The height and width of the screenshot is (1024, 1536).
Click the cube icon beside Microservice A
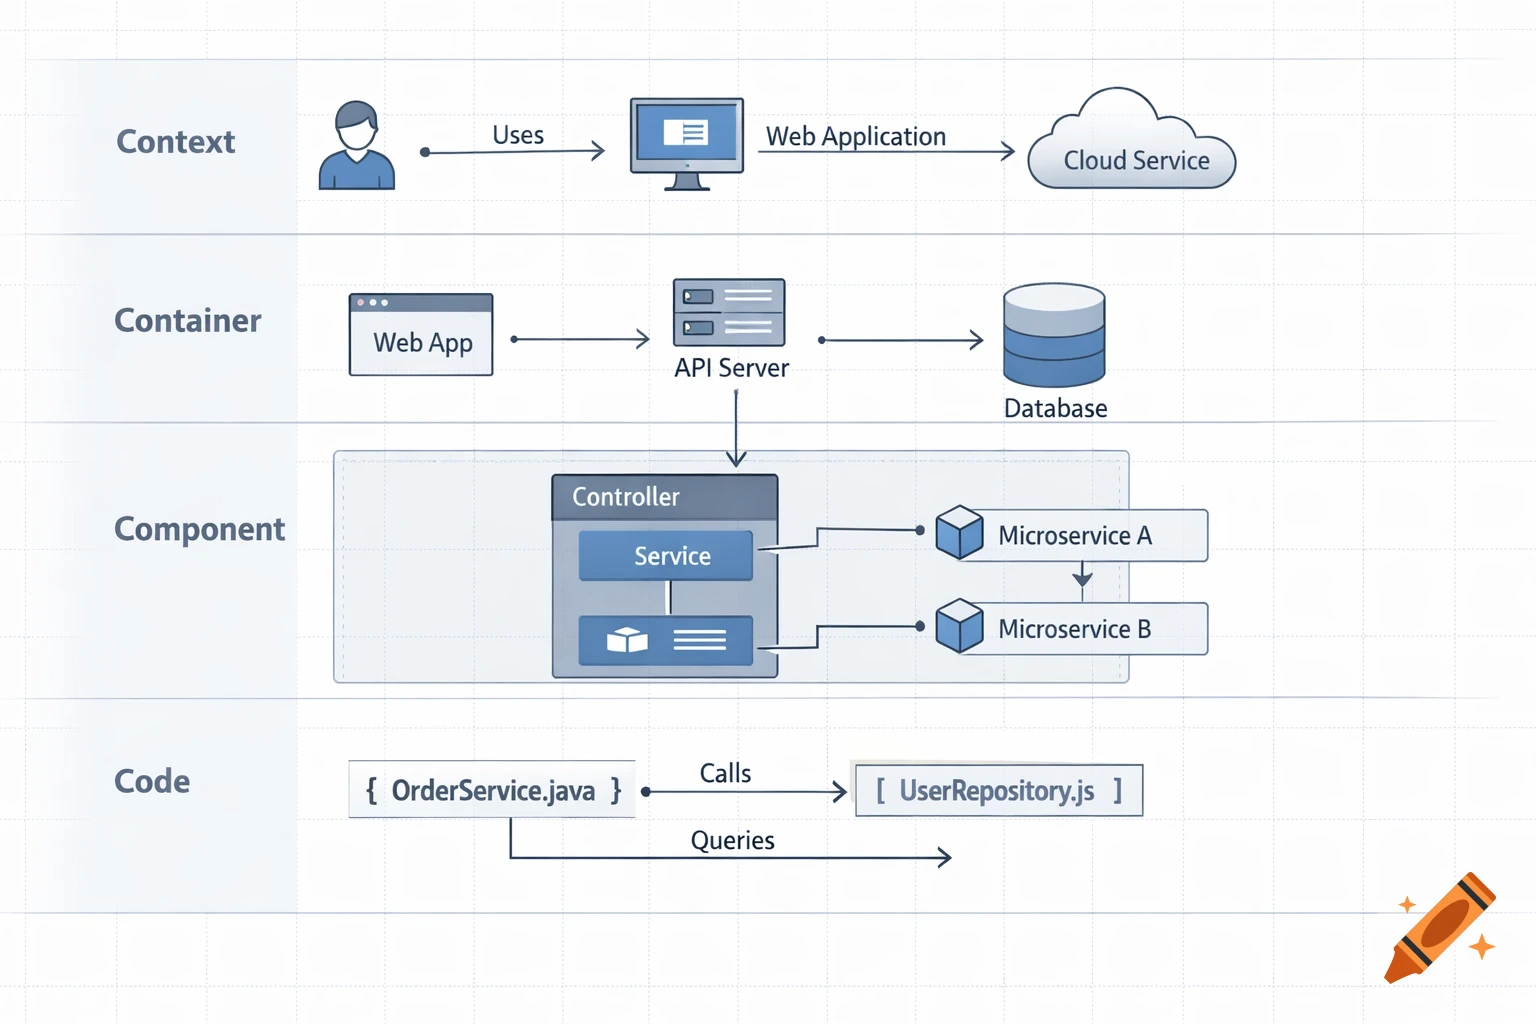click(958, 533)
